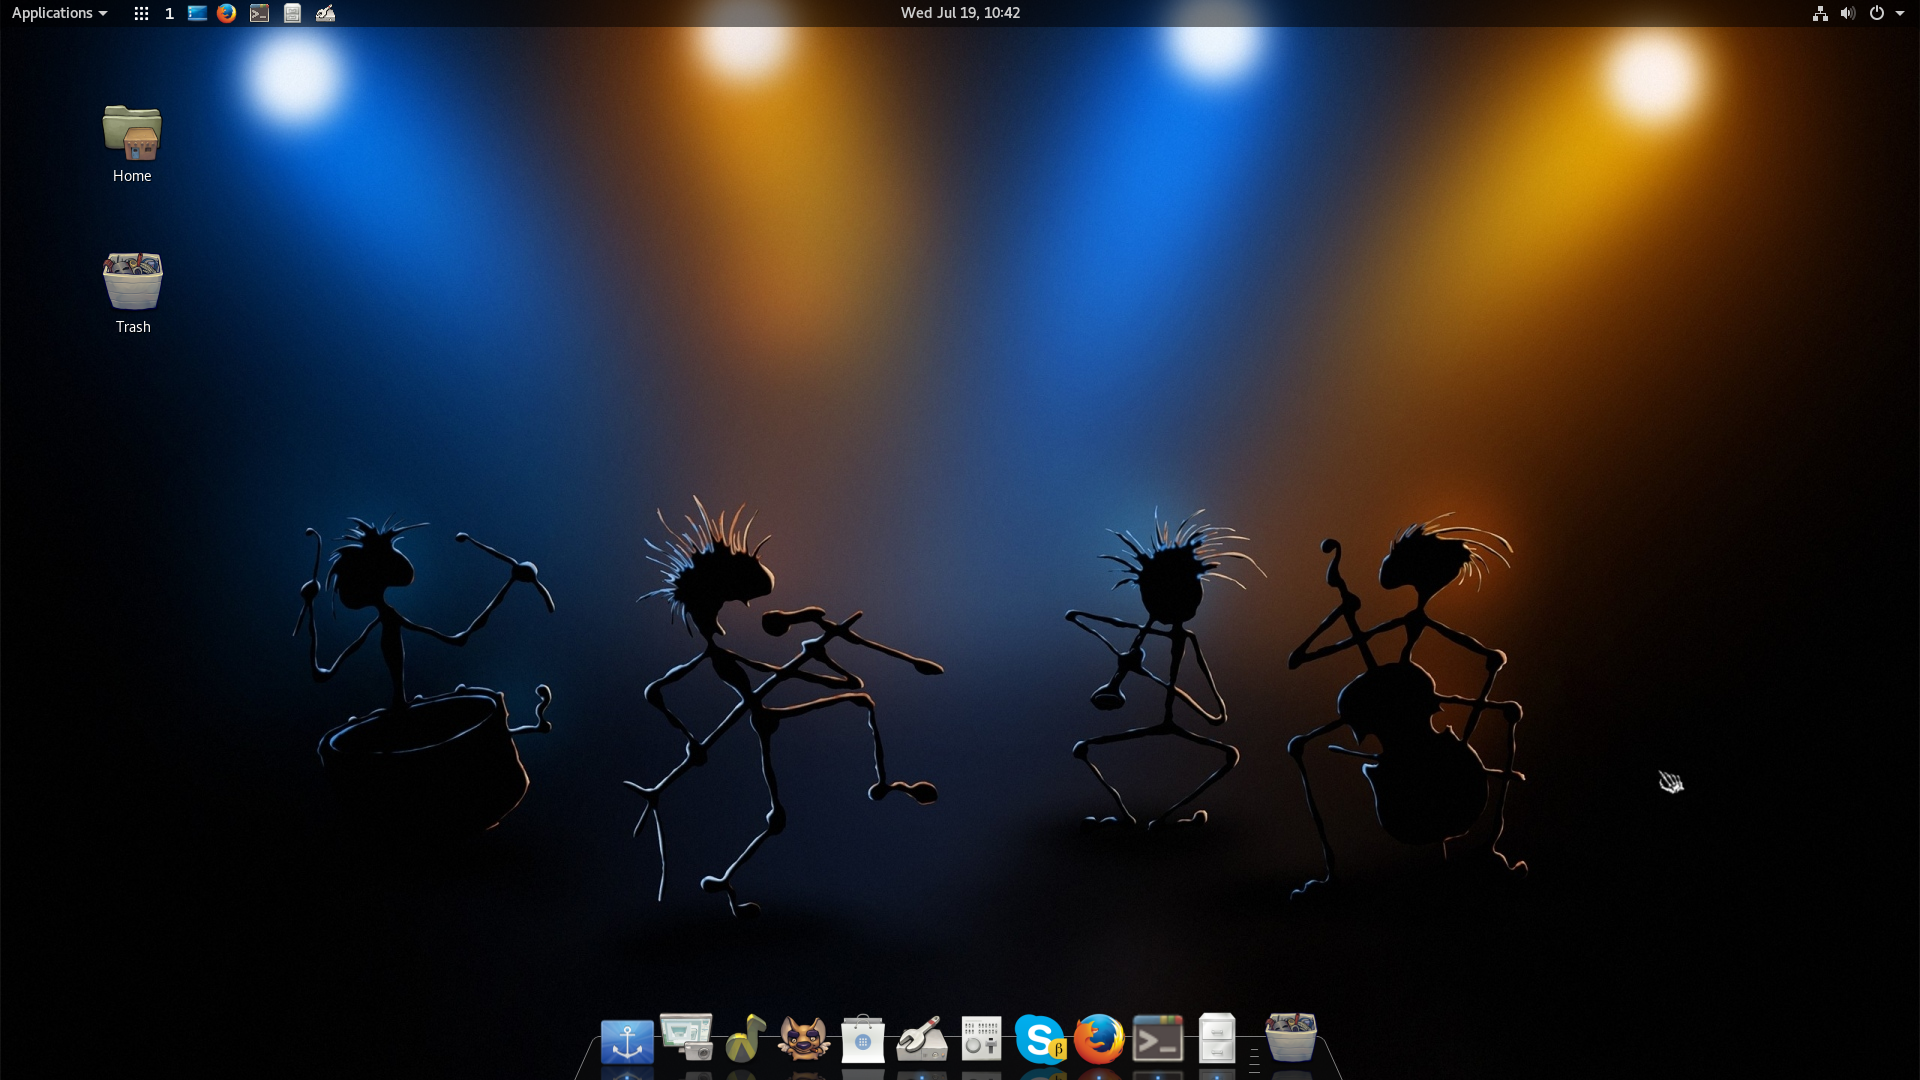The image size is (1920, 1080).
Task: Launch the winged dog mascot app in dock
Action: tap(804, 1038)
